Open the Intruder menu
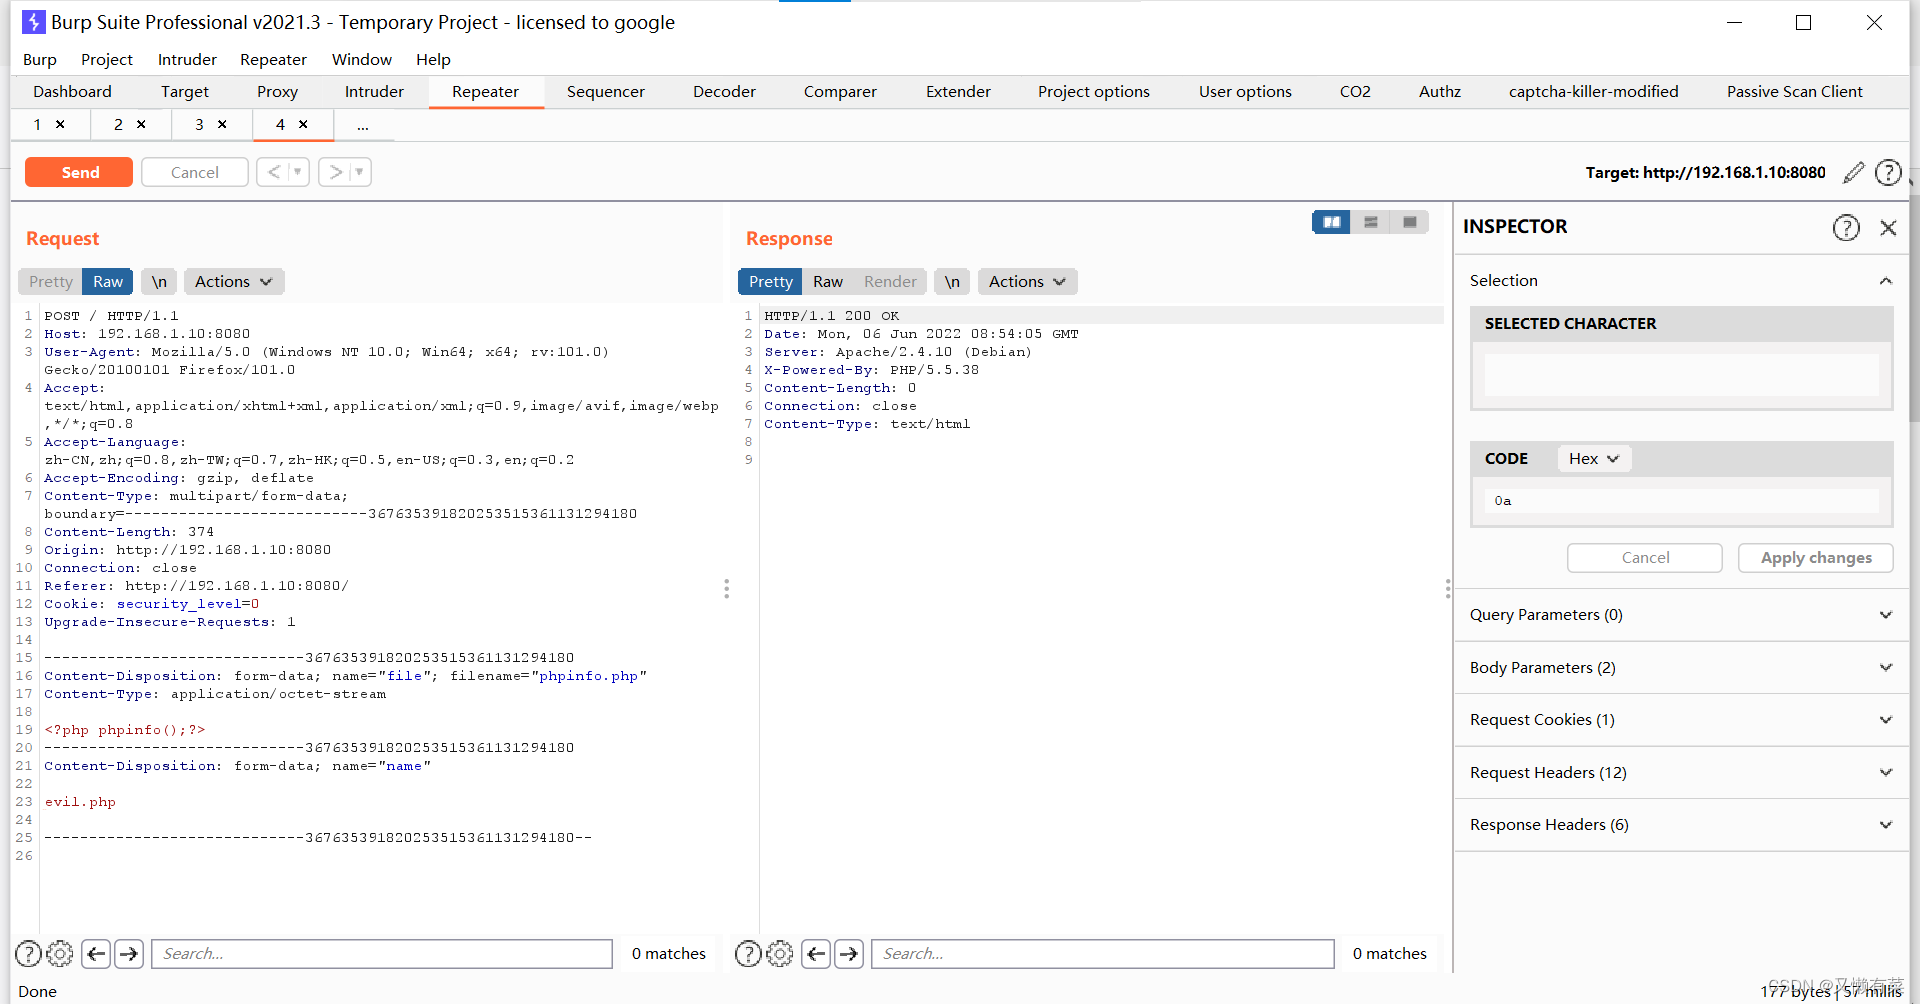 186,59
